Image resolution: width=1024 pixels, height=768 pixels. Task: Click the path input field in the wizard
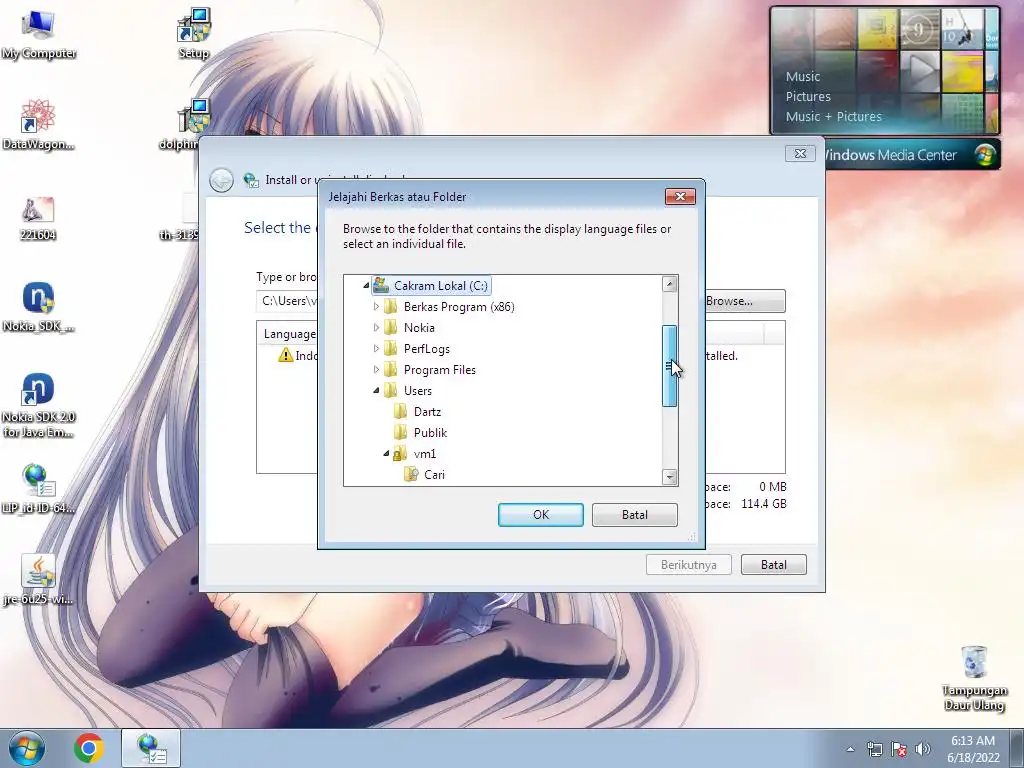coord(287,301)
